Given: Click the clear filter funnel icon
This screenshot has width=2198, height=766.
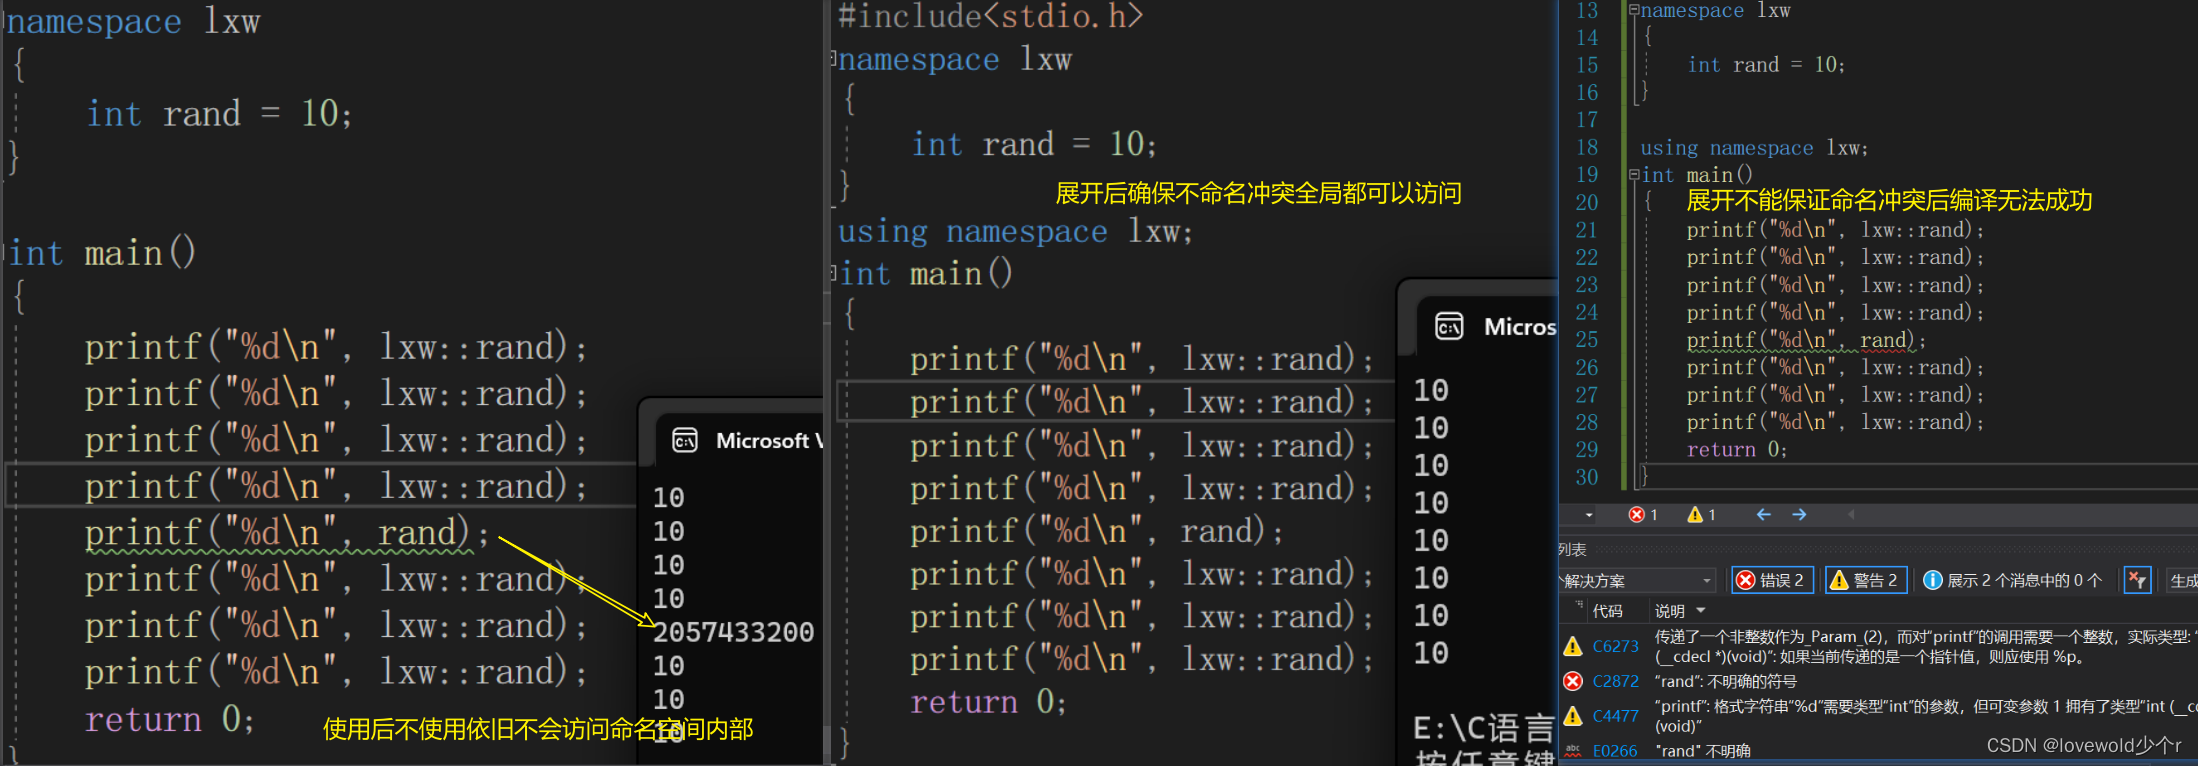Looking at the screenshot, I should click(2137, 580).
